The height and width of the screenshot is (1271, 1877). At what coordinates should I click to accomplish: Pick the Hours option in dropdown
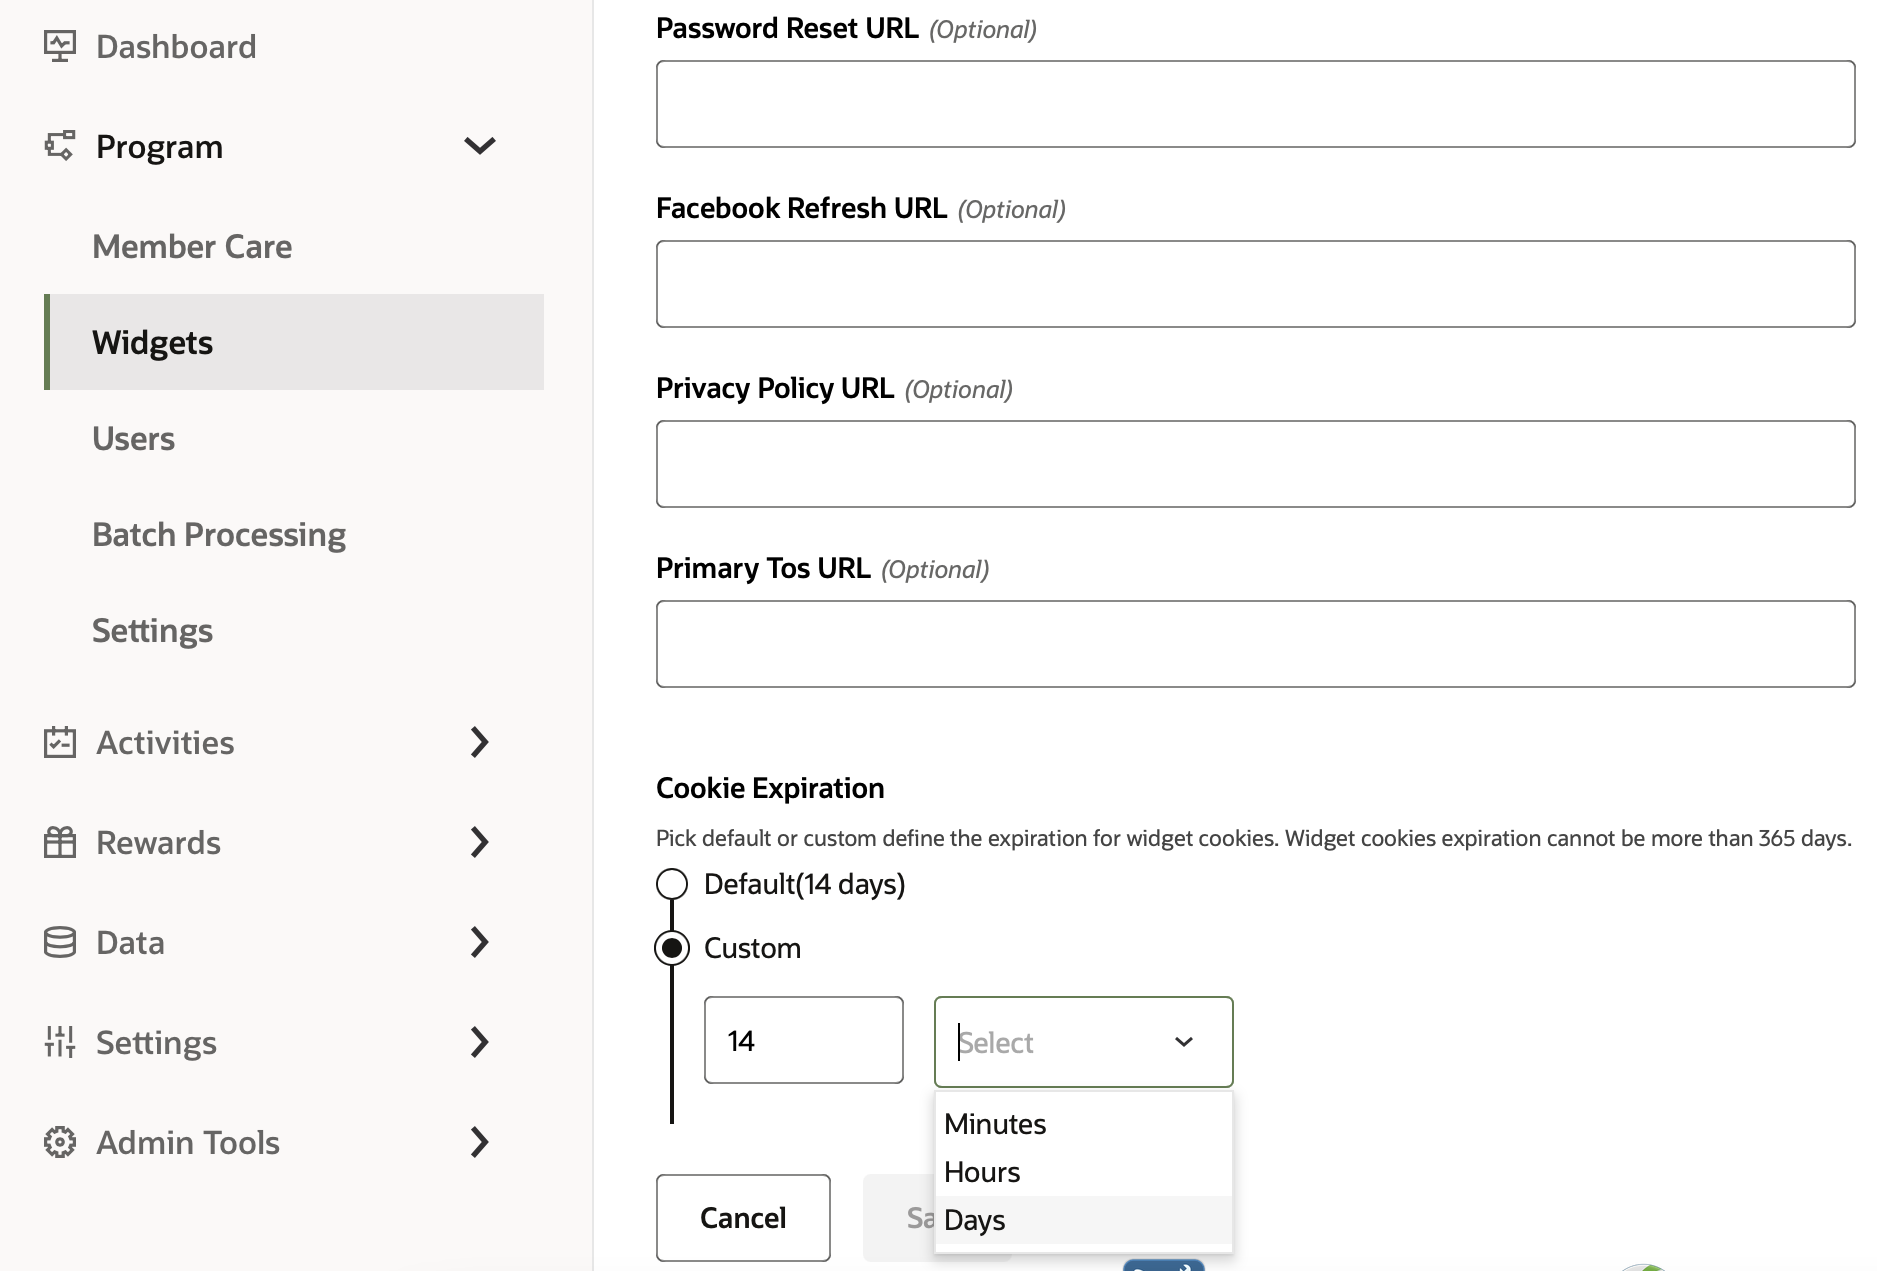click(982, 1172)
